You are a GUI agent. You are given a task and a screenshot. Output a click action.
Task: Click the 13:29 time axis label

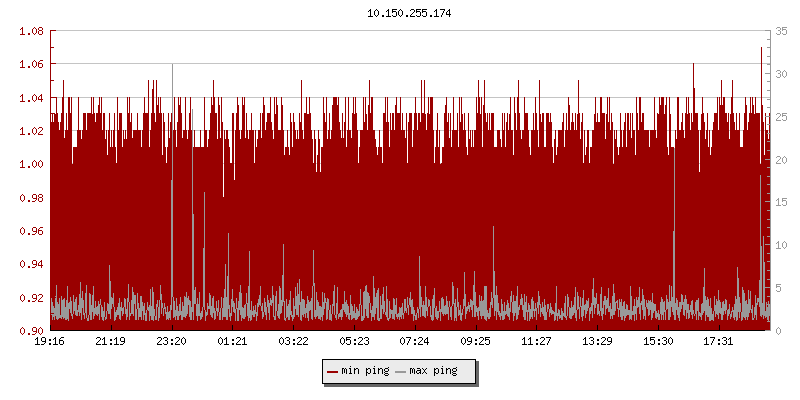pyautogui.click(x=597, y=342)
